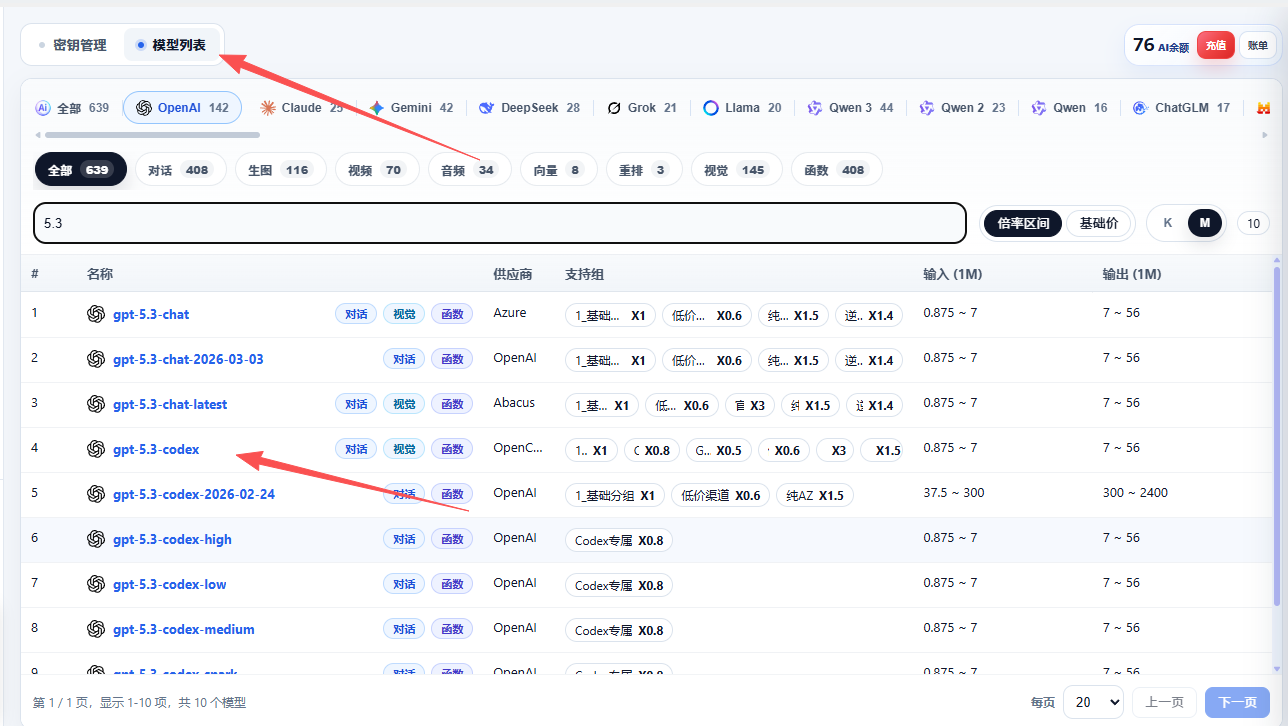Click the DeepSeek whale icon

tap(487, 108)
